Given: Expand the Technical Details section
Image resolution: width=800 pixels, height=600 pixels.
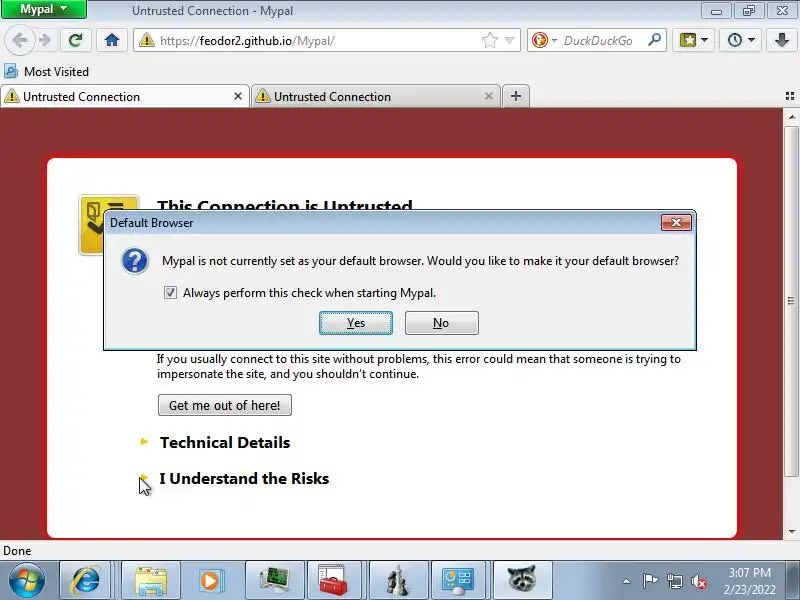Looking at the screenshot, I should [224, 442].
